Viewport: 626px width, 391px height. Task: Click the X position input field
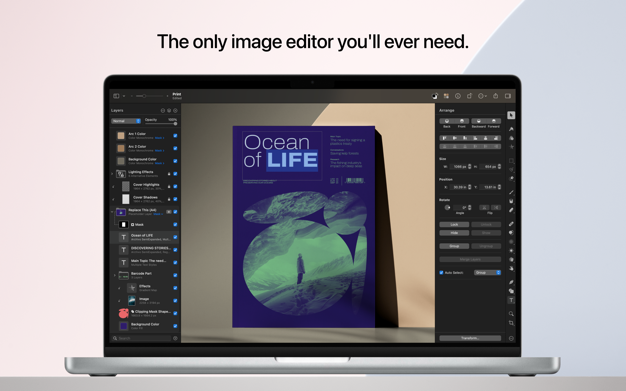click(x=458, y=187)
